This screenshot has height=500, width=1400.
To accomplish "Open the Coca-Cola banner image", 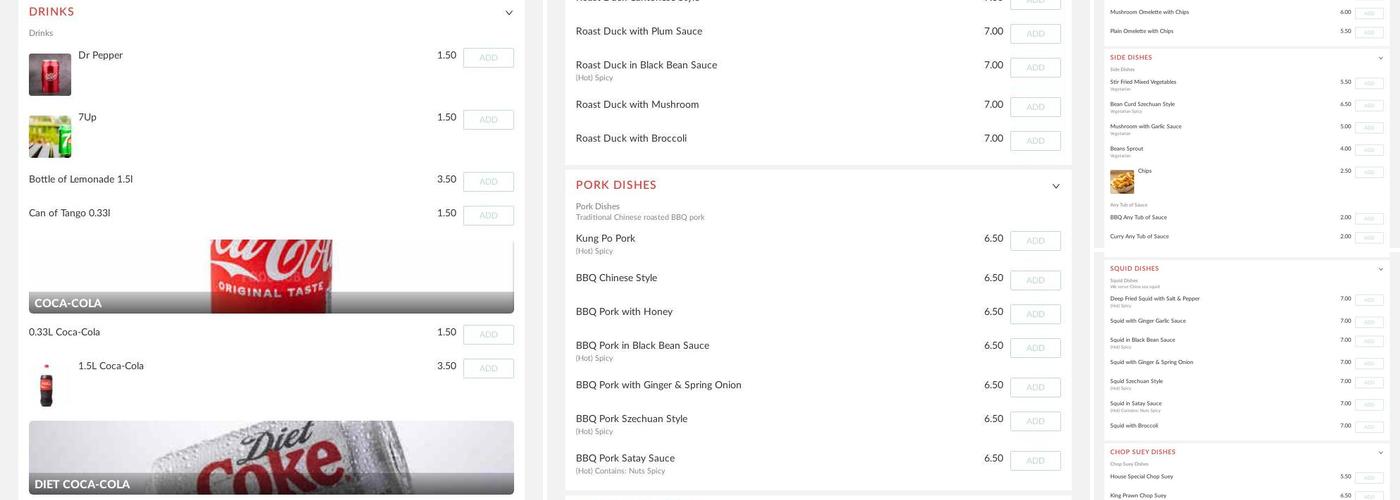I will click(x=271, y=276).
